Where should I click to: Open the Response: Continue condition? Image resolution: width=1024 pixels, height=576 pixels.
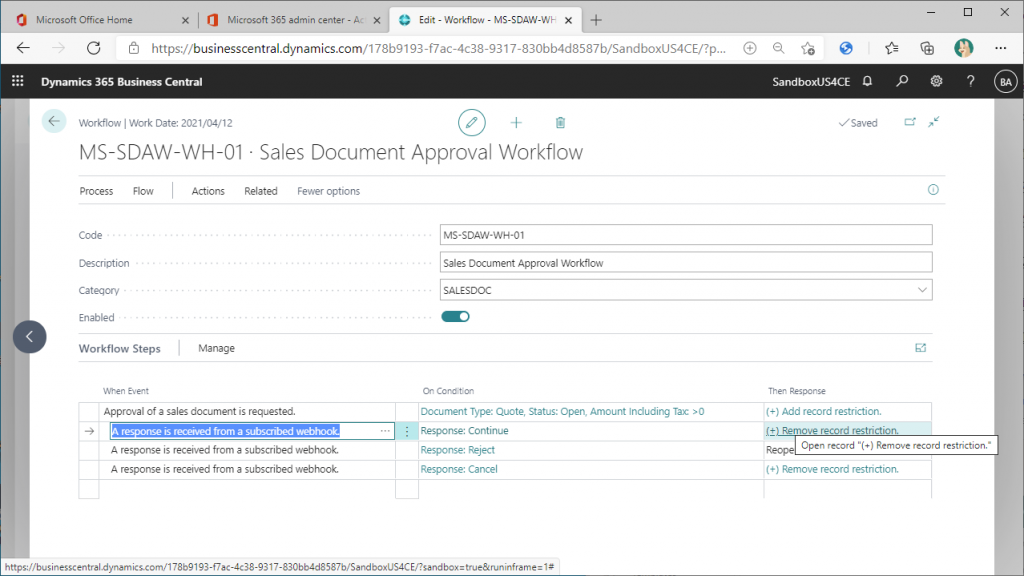(464, 430)
